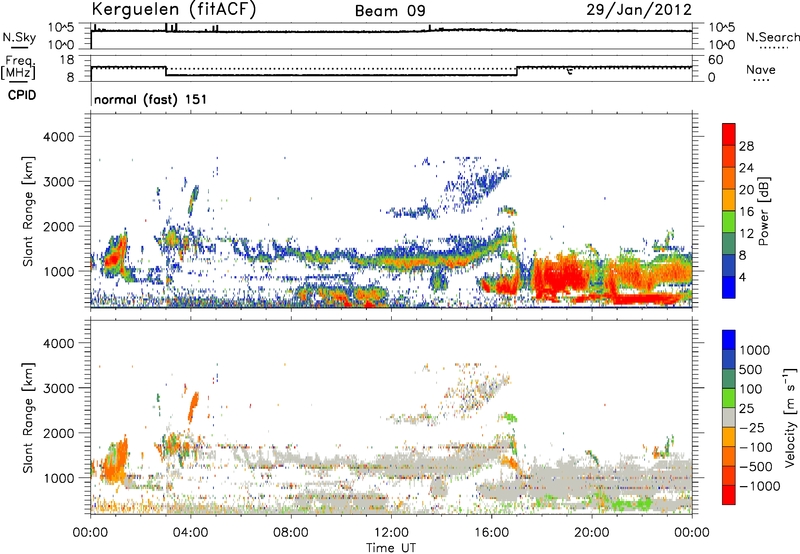Click the '4000' tick on the power panel
Viewport: 800px width, 554px height.
coord(59,137)
